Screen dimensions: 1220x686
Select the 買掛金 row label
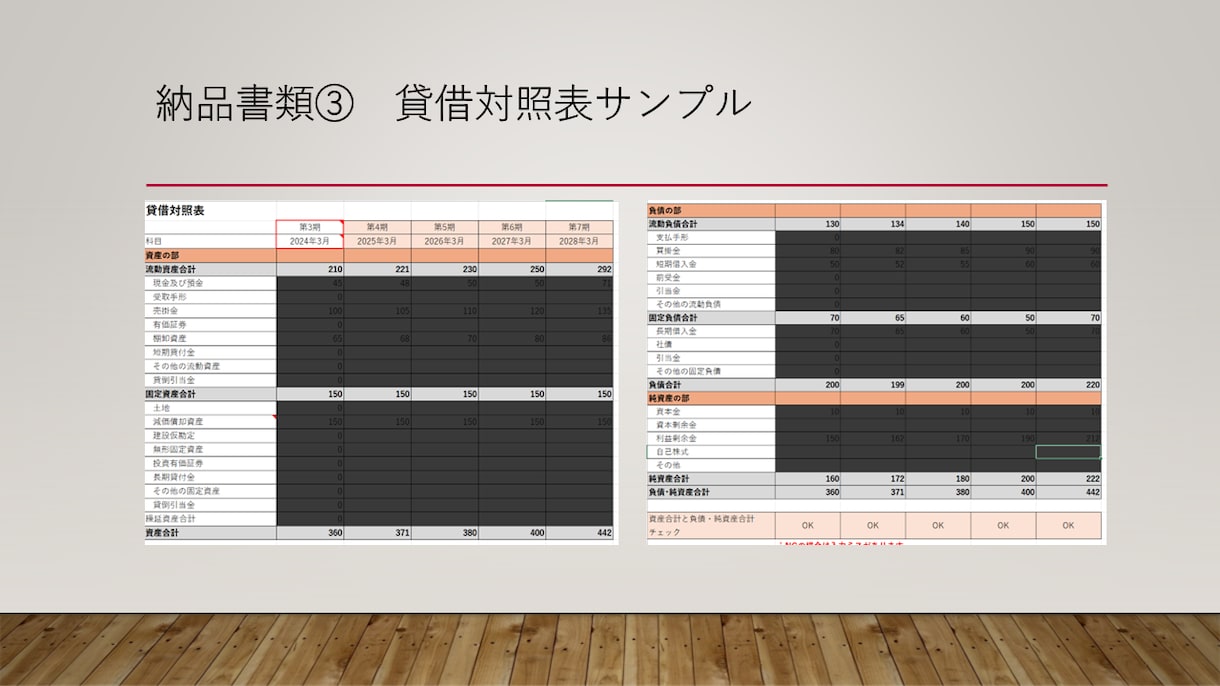[x=711, y=251]
